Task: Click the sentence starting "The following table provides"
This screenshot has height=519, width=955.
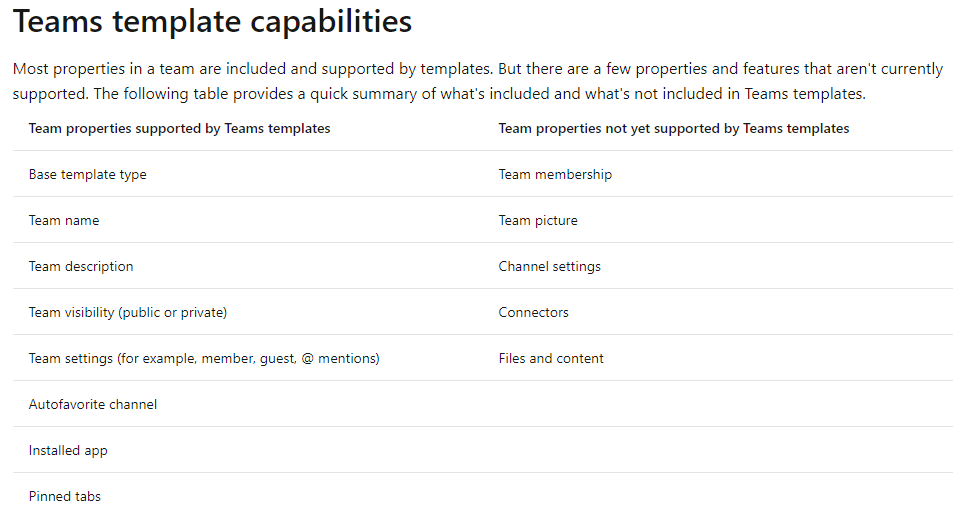Action: [480, 94]
